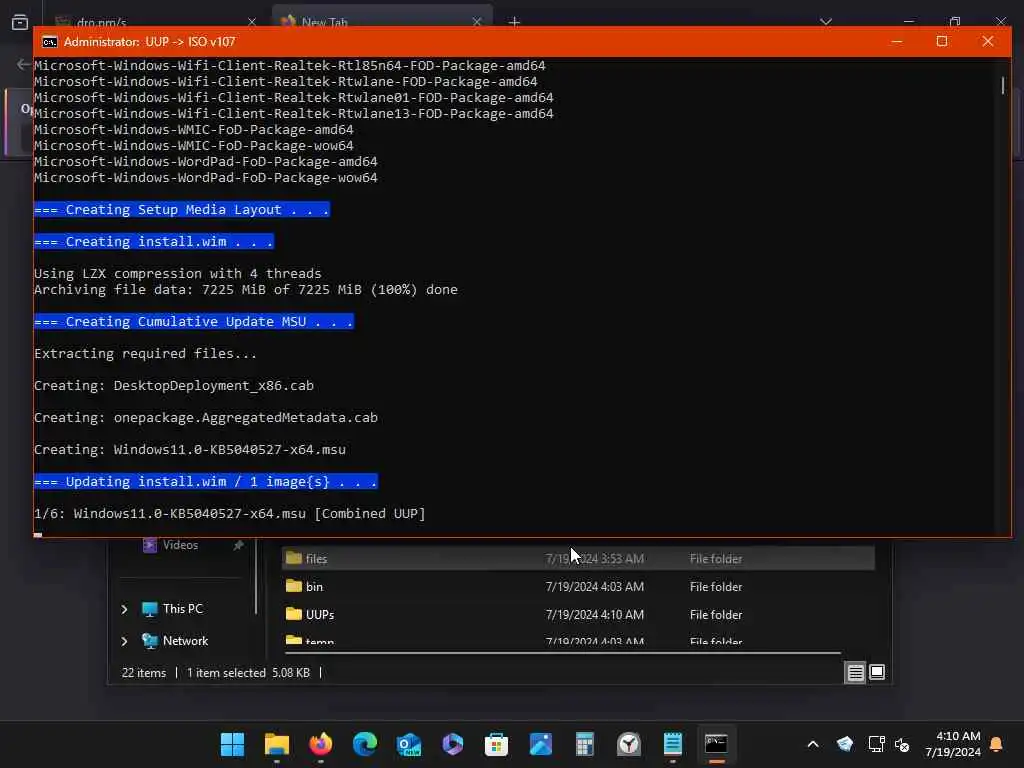1024x768 pixels.
Task: Click the '22 items' status bar text
Action: [x=144, y=673]
